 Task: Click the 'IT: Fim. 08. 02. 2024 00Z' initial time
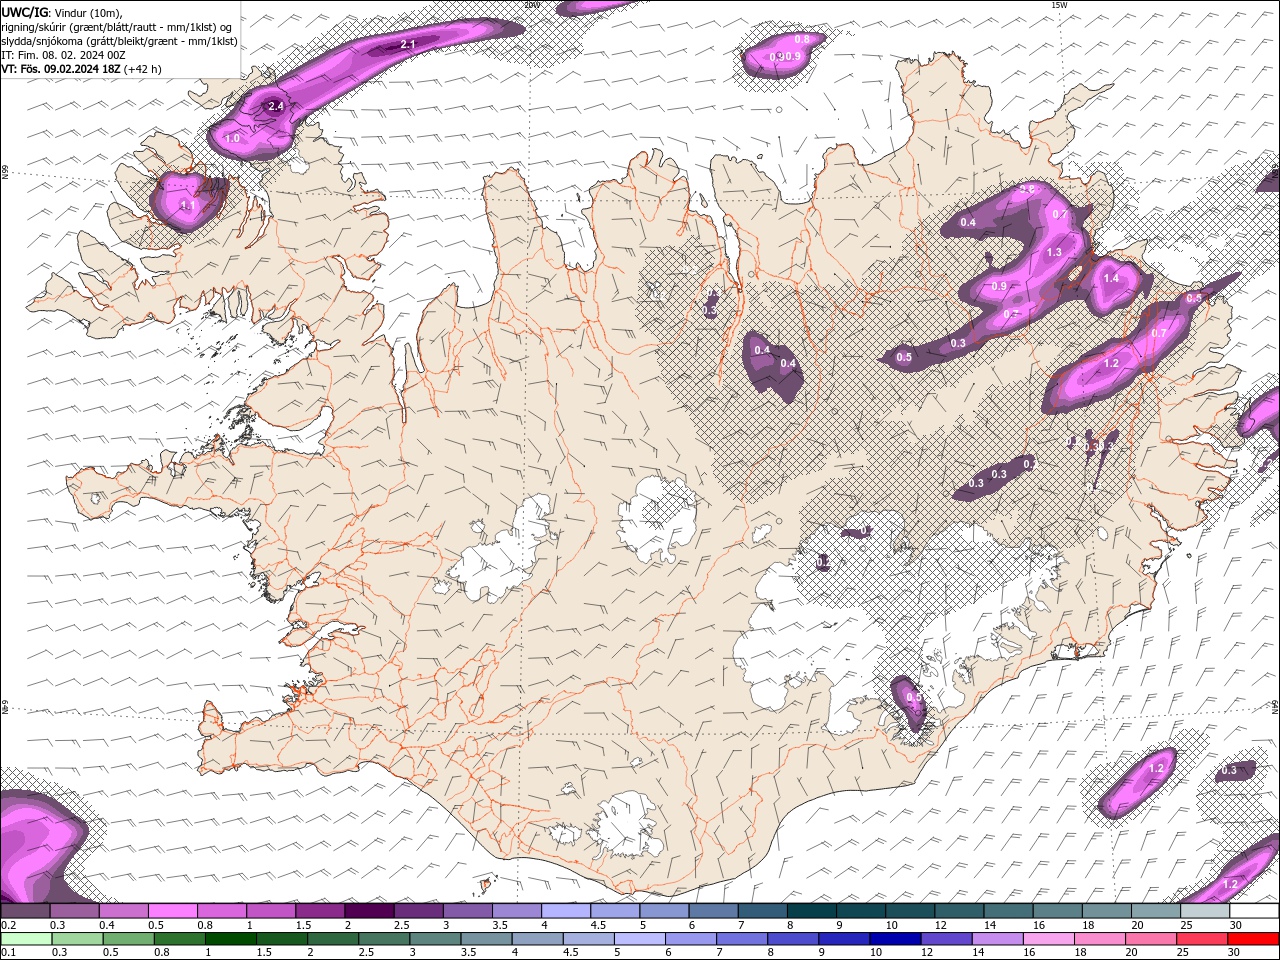63,55
